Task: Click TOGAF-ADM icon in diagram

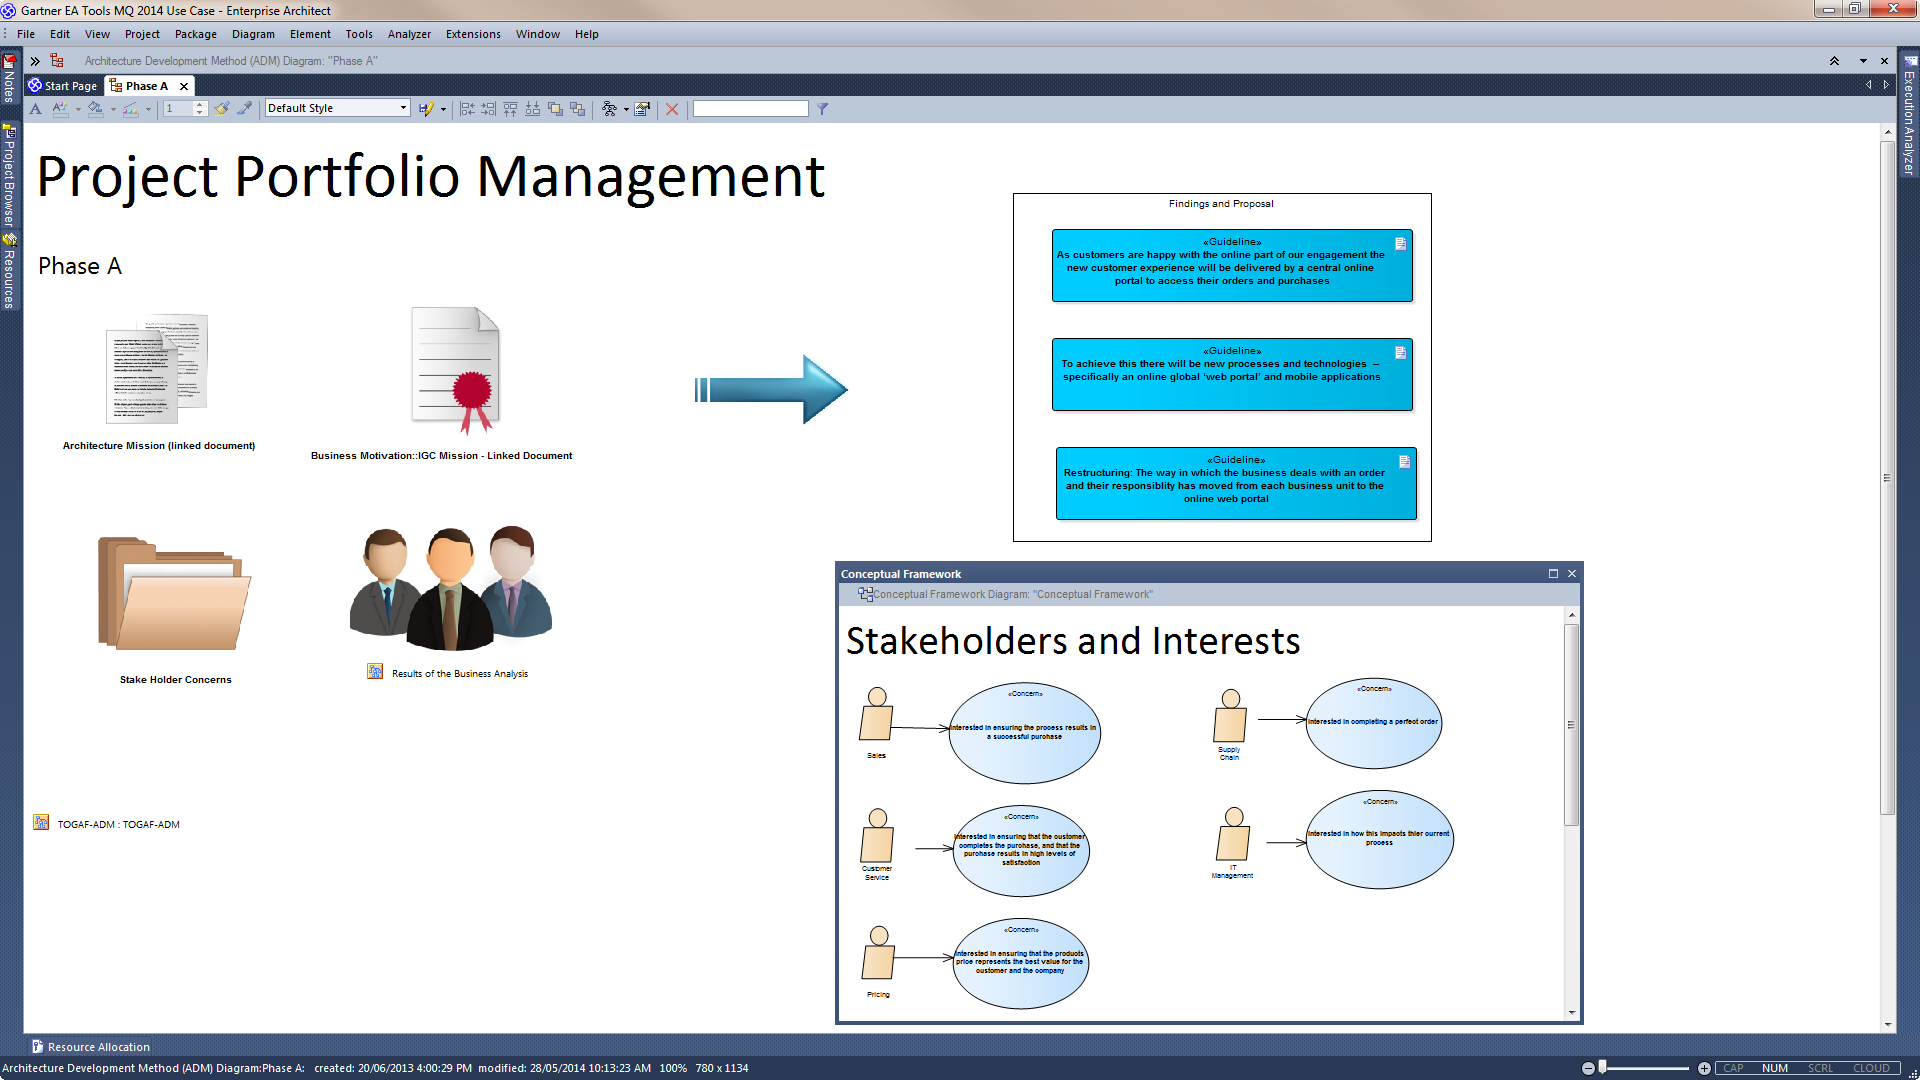Action: (x=42, y=822)
